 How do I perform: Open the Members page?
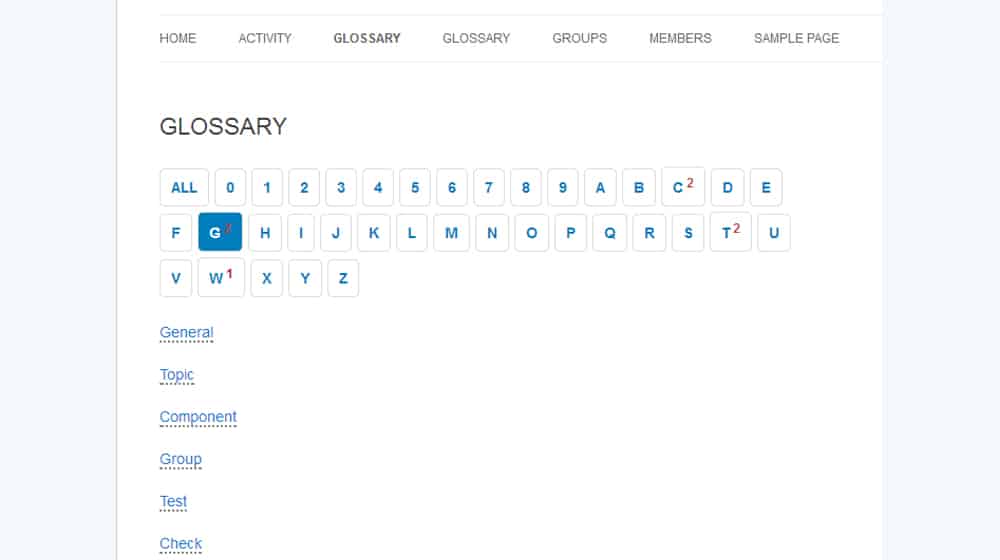[680, 38]
